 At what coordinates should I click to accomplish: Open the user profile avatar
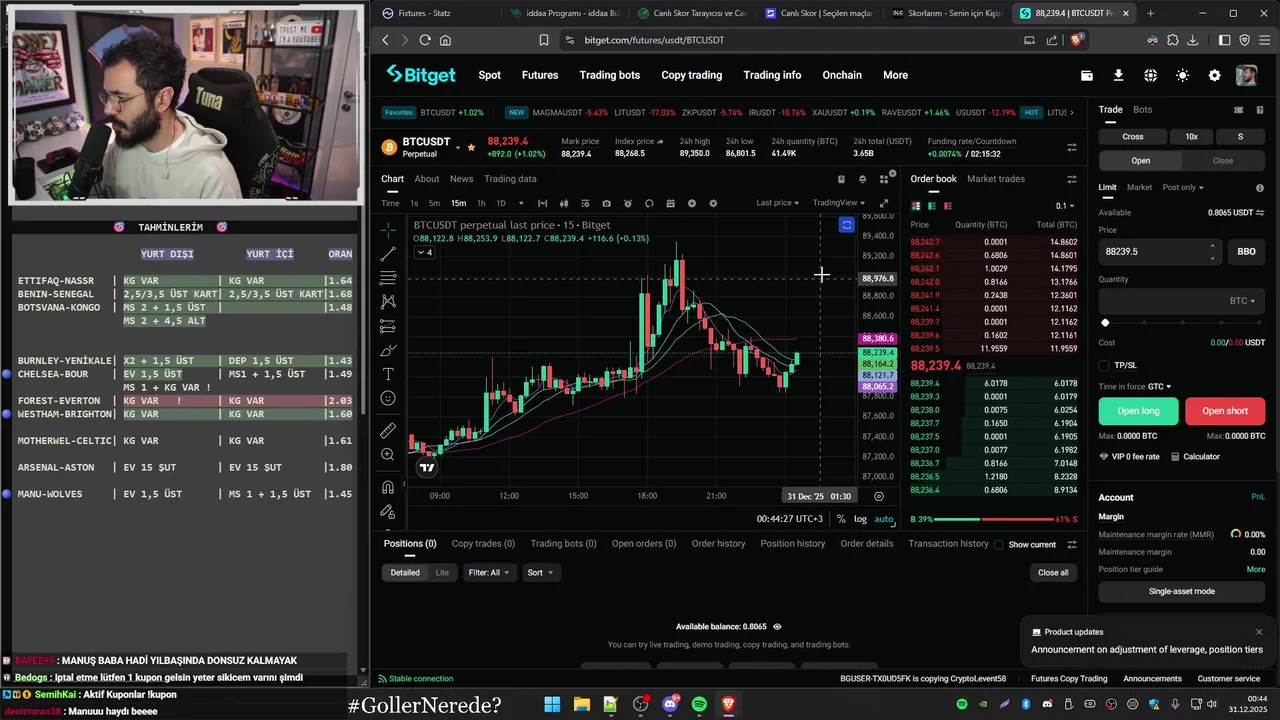point(1247,75)
